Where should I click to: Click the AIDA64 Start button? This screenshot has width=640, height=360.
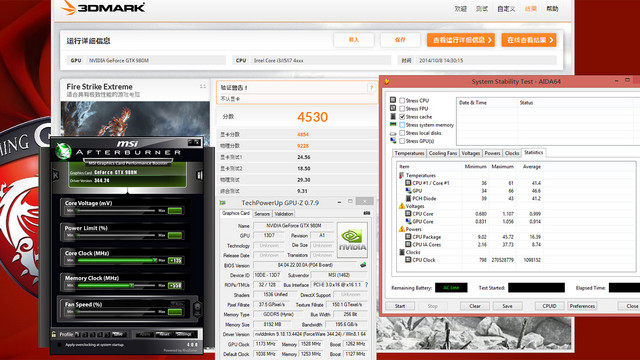tap(400, 306)
